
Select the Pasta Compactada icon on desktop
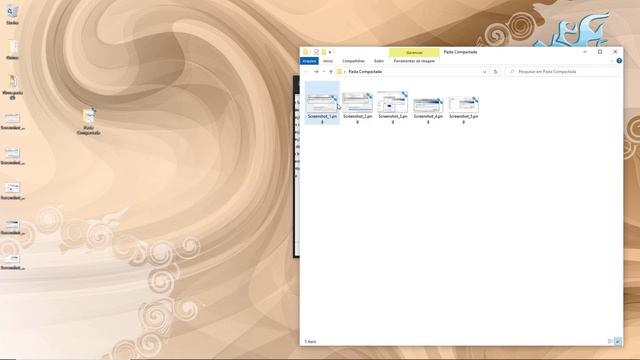89,122
